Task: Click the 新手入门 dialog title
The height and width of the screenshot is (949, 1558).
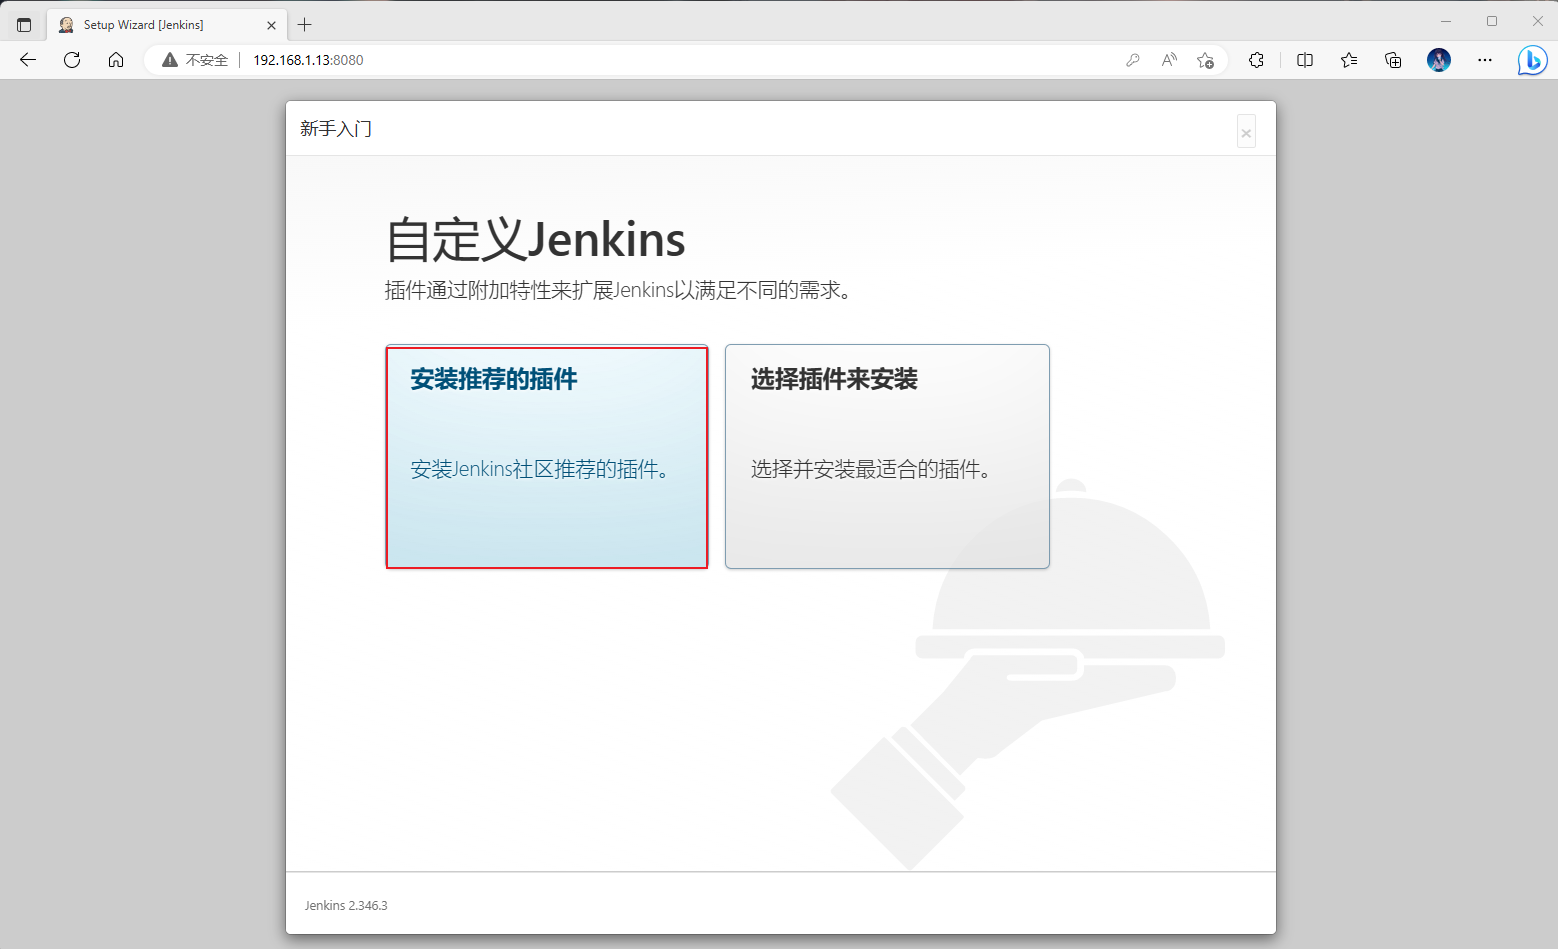Action: [336, 129]
